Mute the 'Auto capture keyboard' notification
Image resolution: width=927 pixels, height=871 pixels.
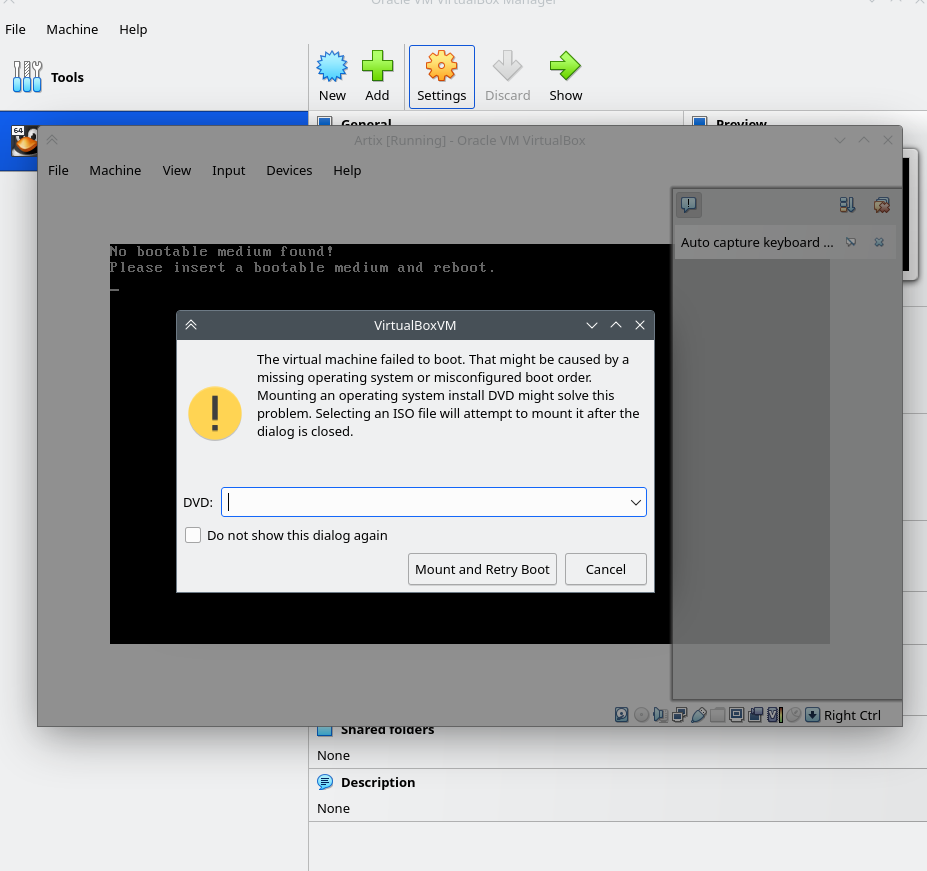[x=851, y=242]
